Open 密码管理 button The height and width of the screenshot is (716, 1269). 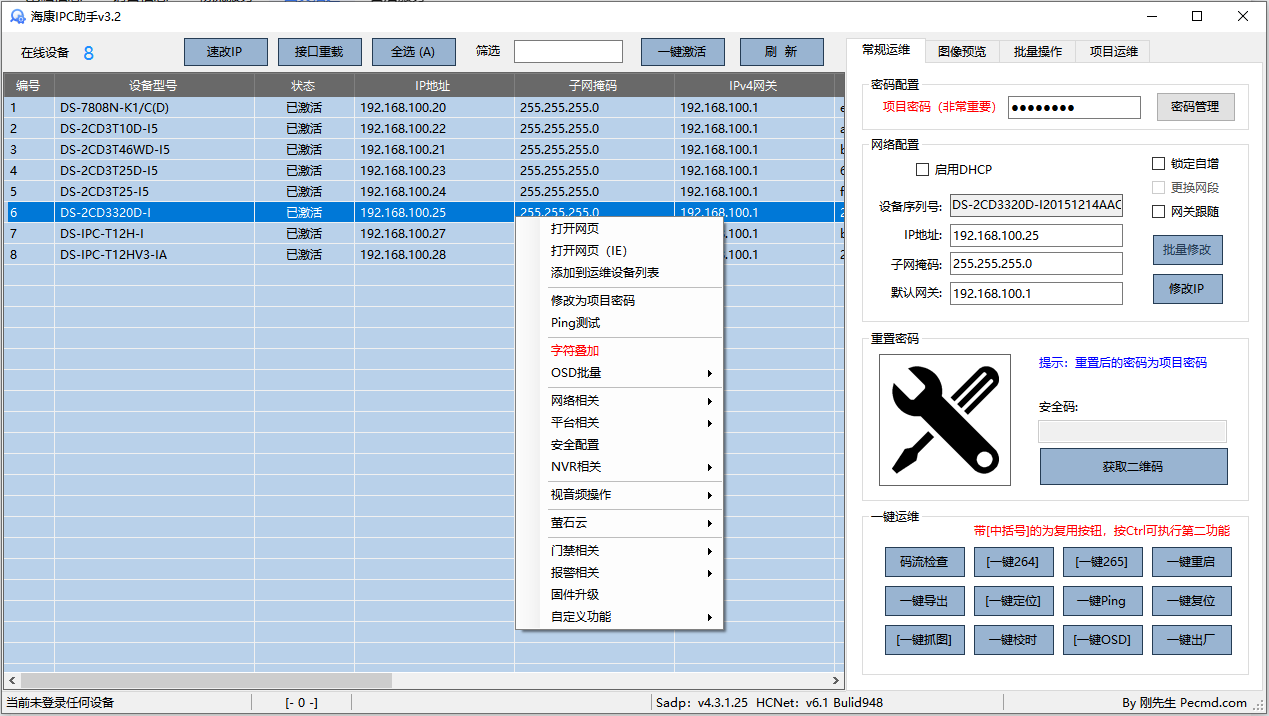pos(1196,107)
